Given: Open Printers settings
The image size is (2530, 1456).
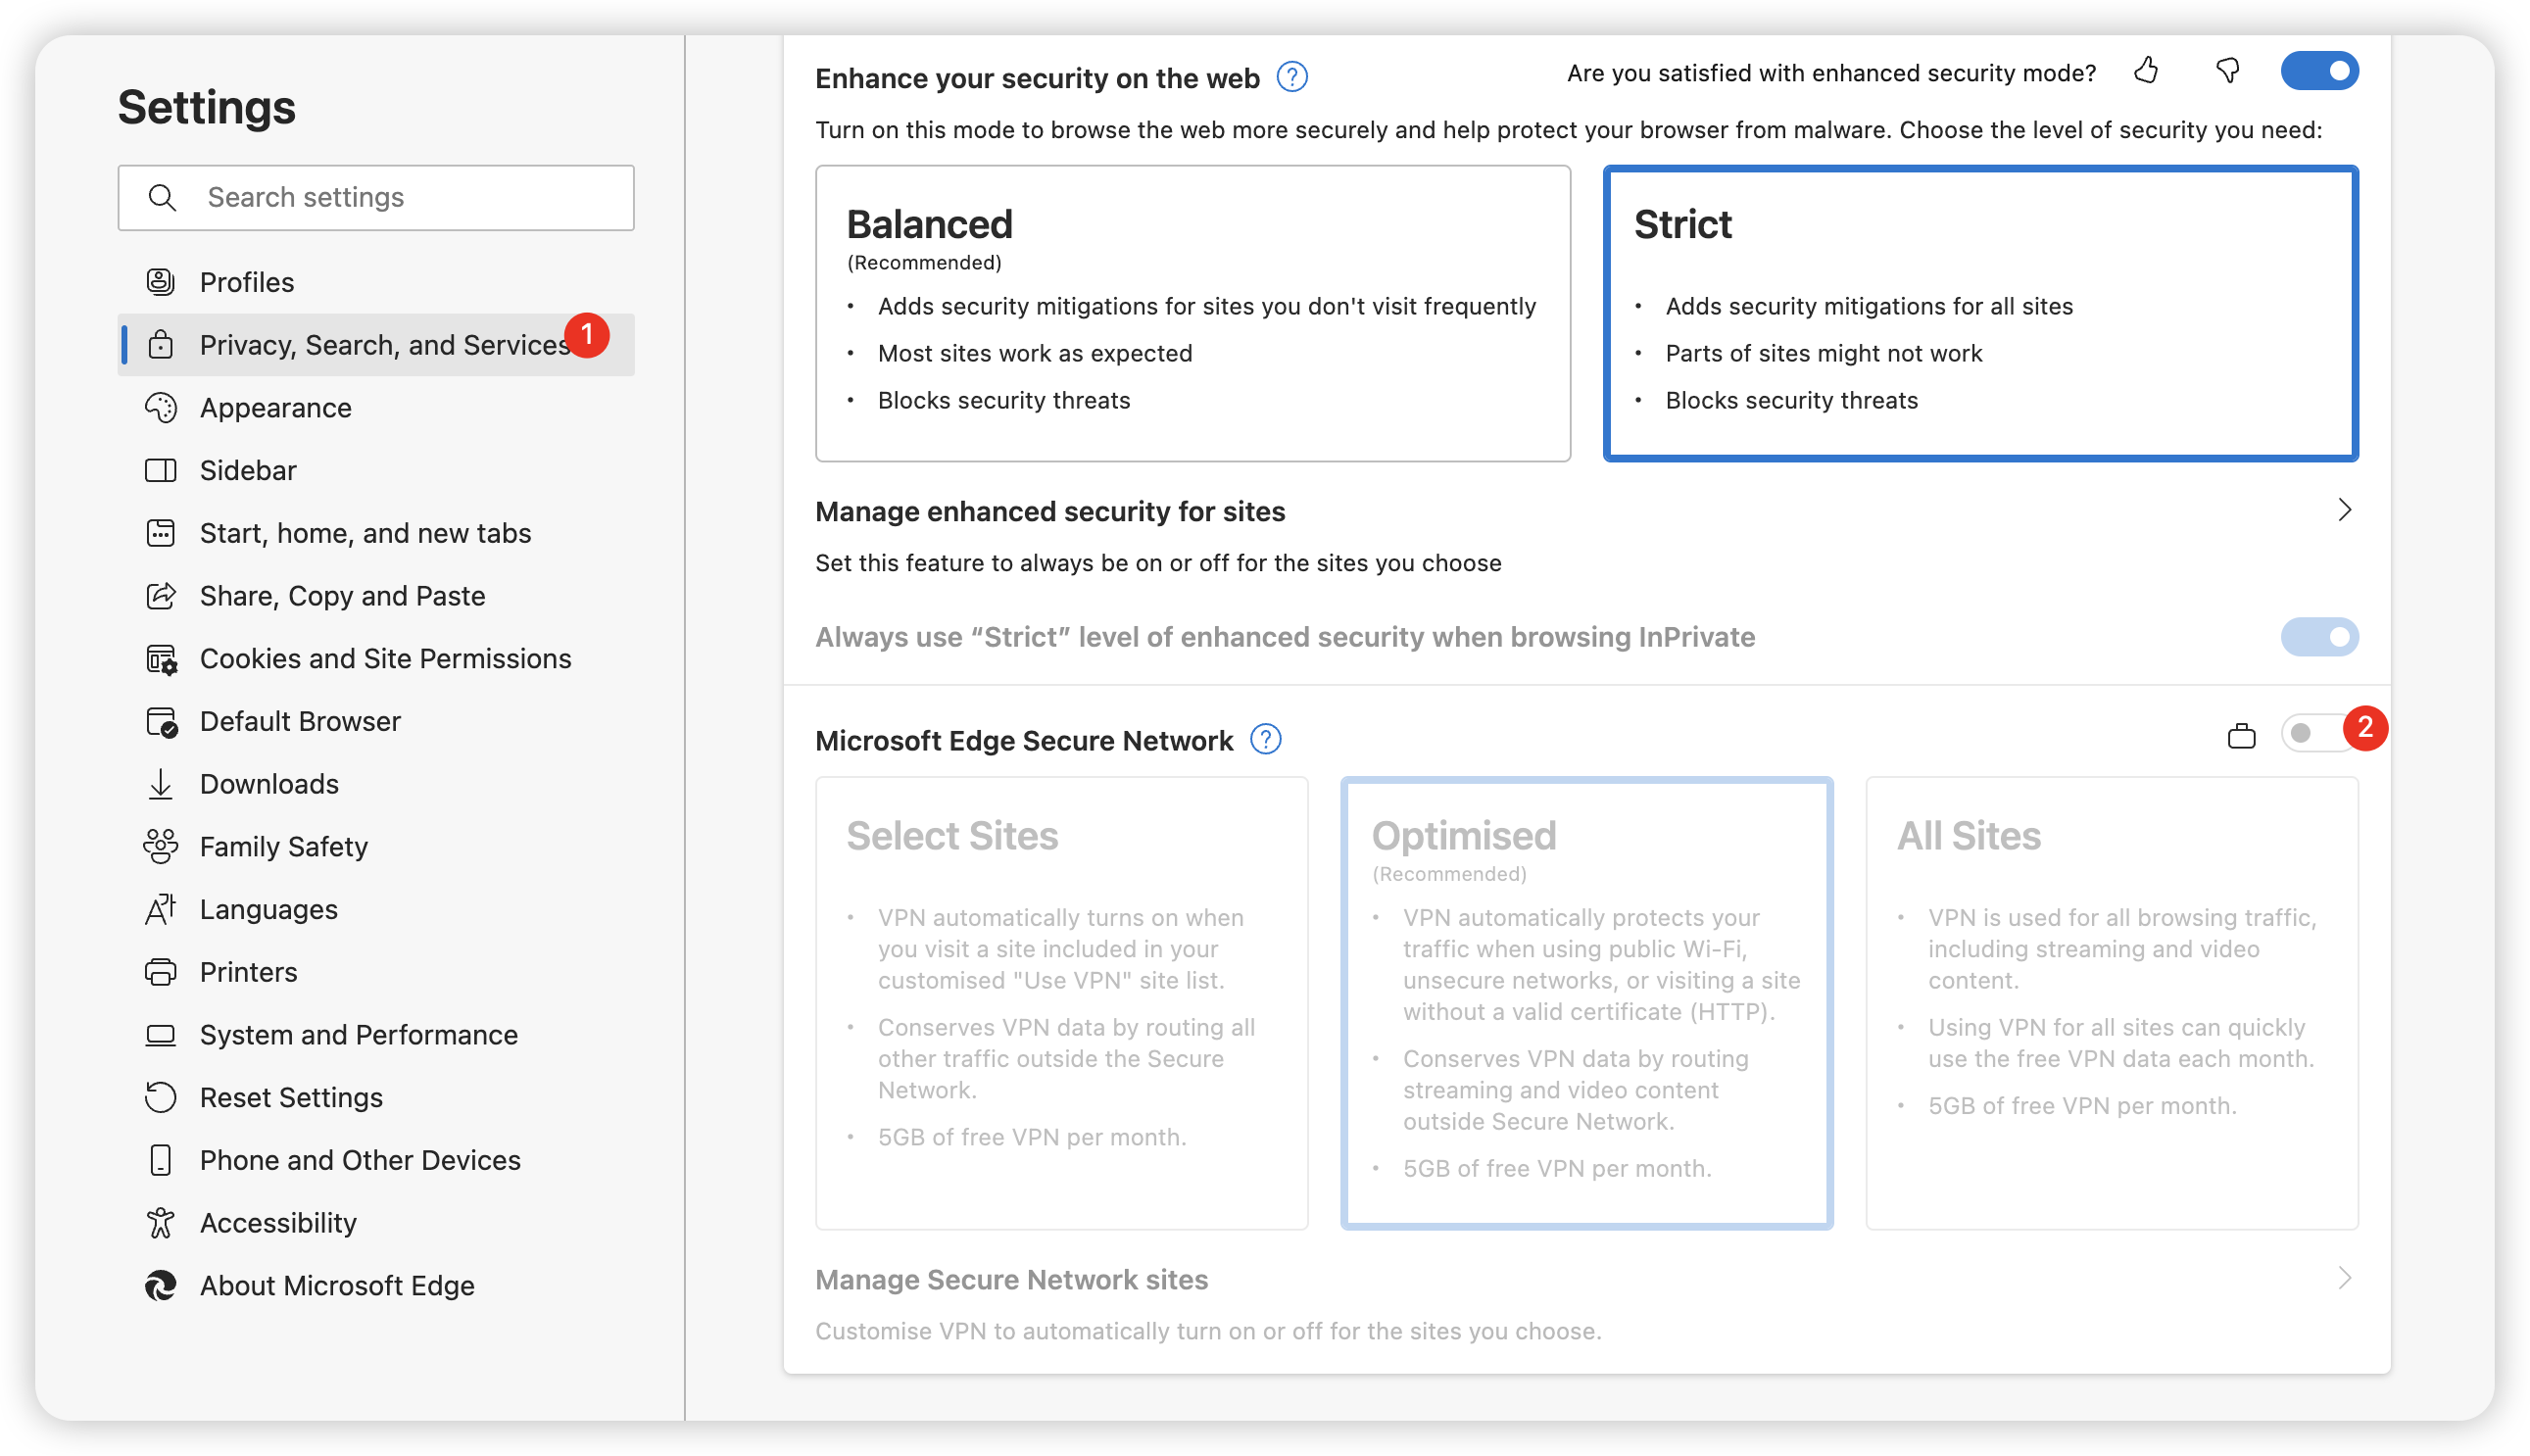Looking at the screenshot, I should pos(376,972).
